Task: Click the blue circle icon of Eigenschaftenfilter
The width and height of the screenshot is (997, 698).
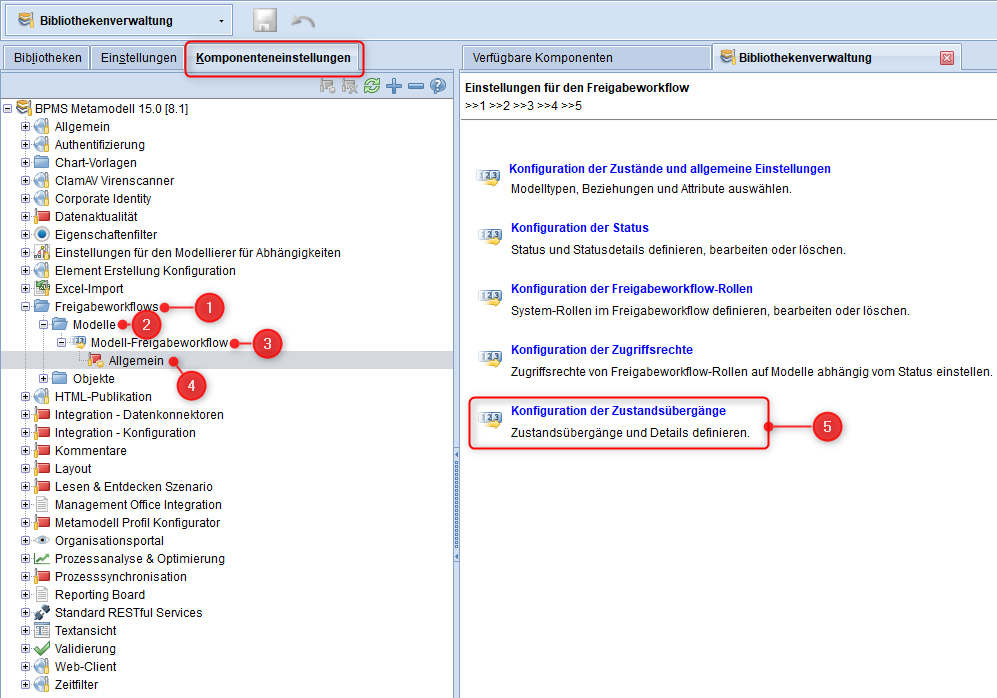Action: point(42,235)
